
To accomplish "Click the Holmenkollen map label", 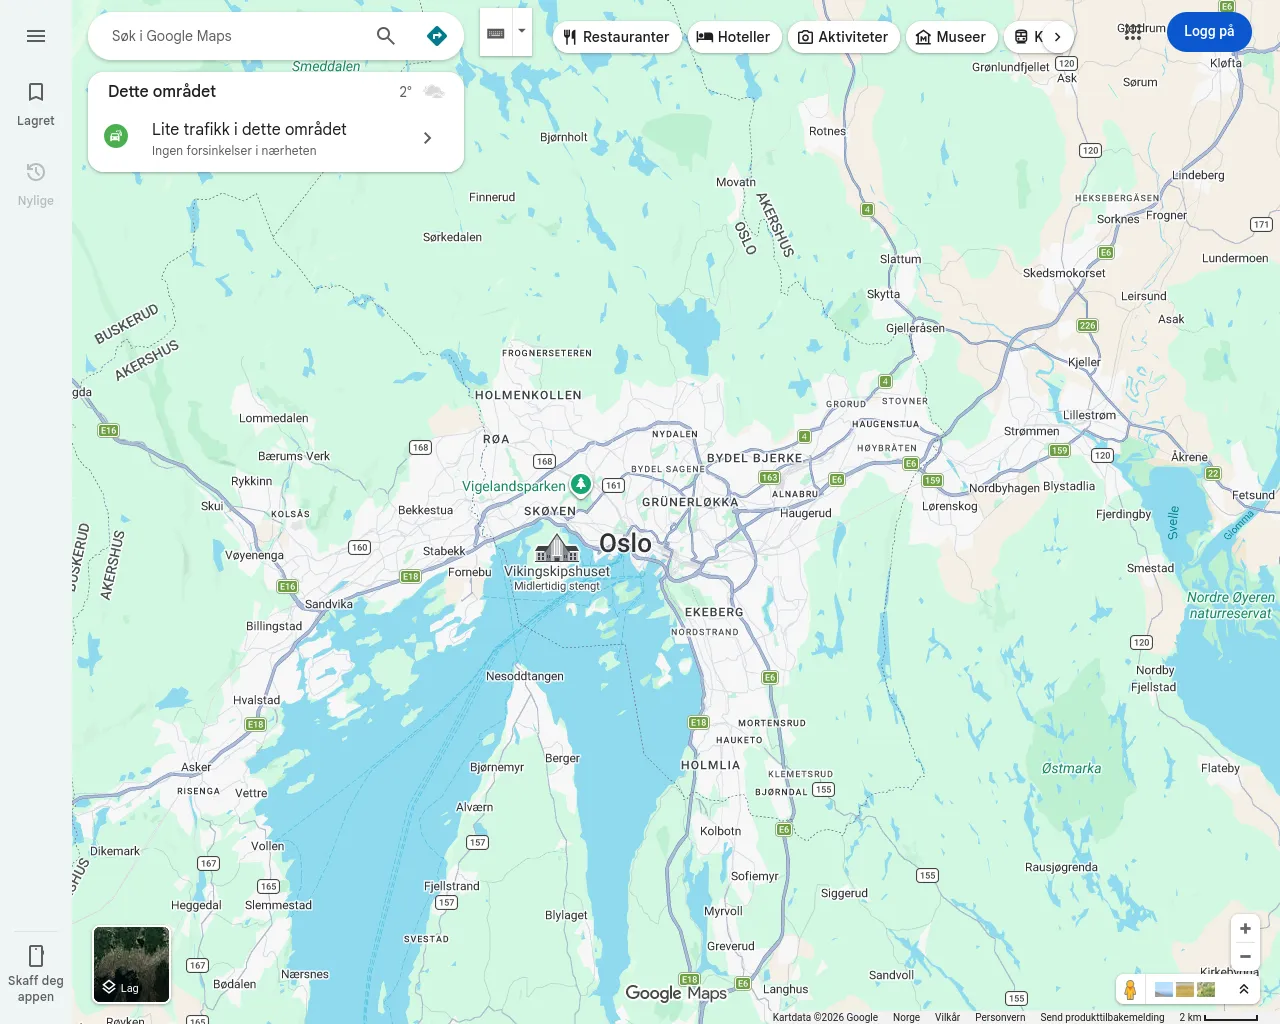I will 528,395.
